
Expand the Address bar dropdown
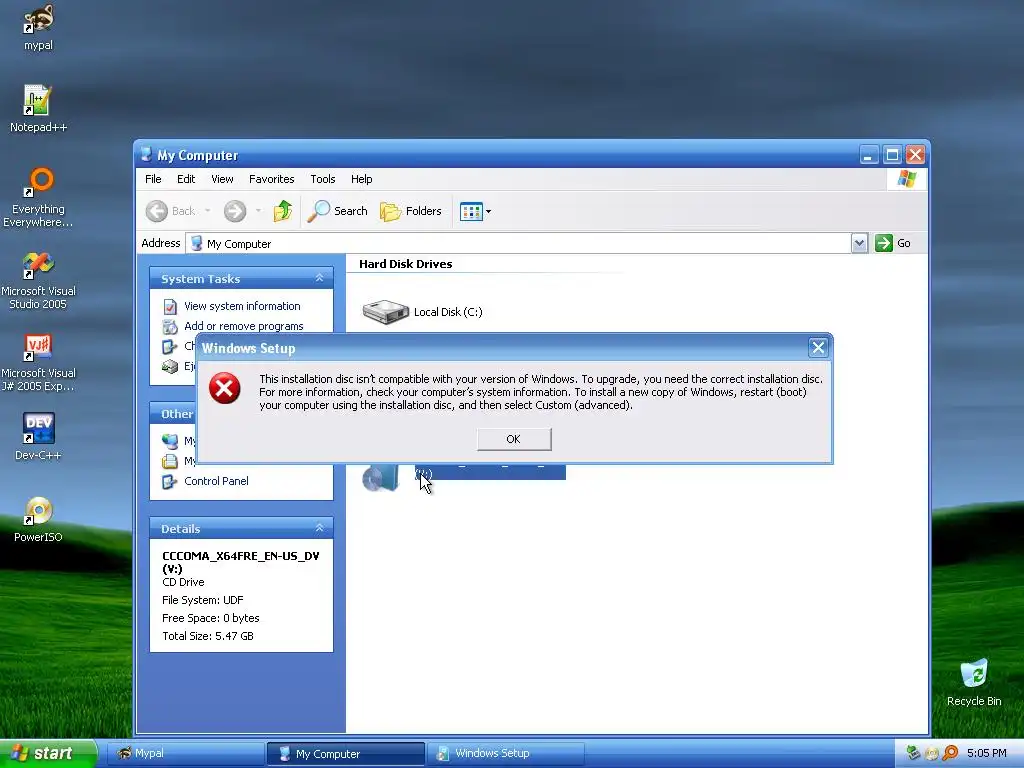859,244
